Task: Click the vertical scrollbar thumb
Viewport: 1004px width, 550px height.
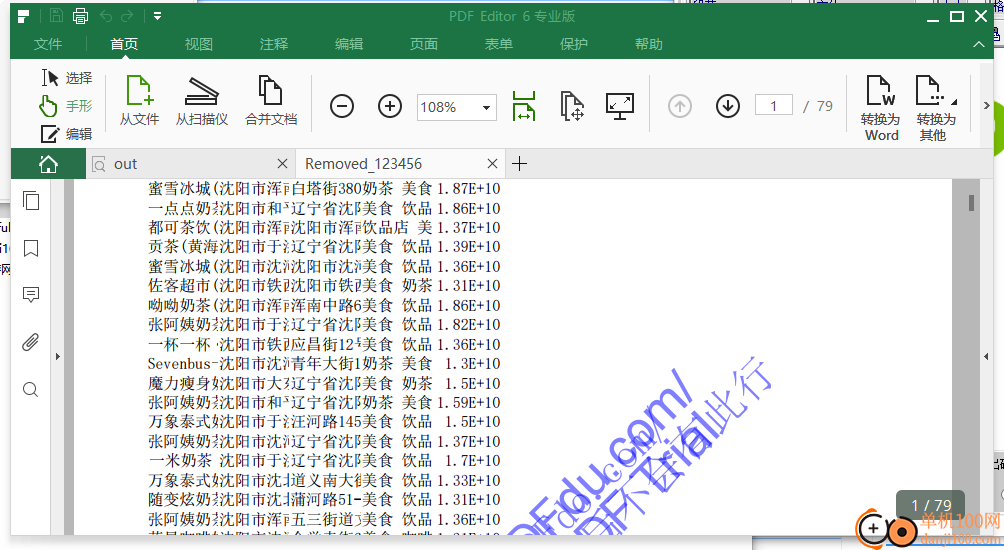Action: tap(971, 203)
